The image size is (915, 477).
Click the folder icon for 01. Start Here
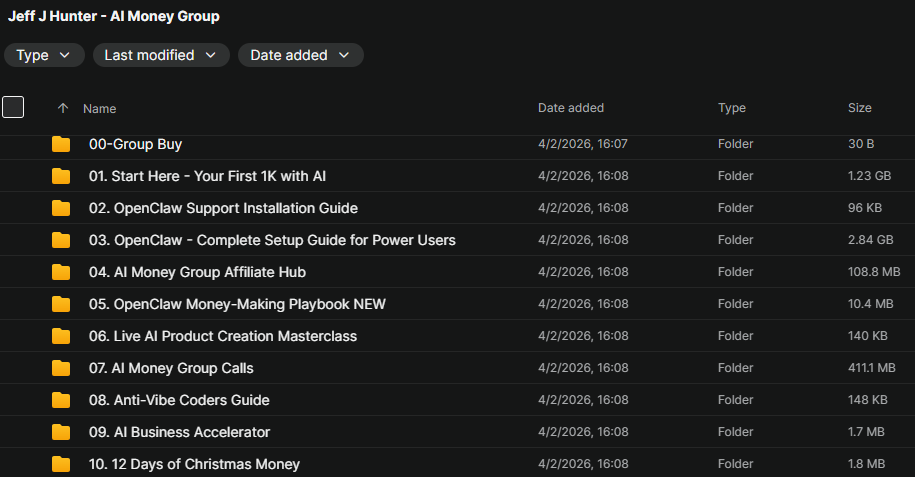point(61,176)
